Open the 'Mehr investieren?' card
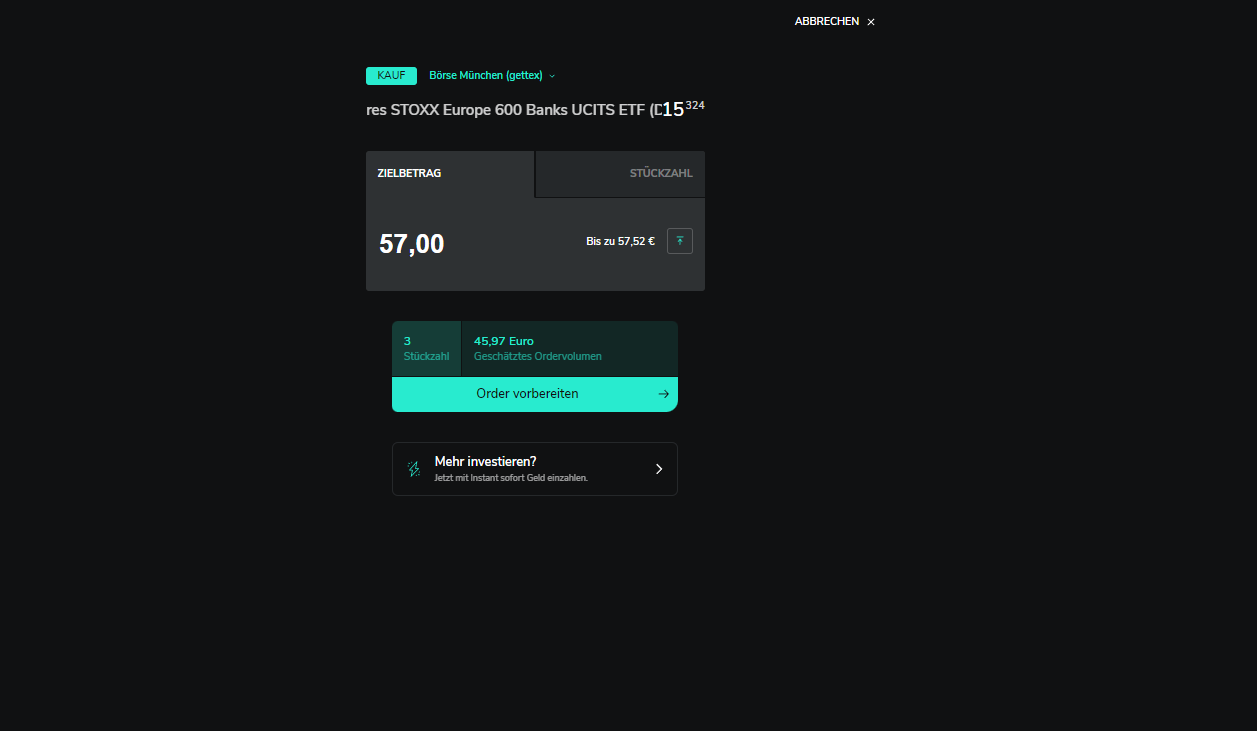Viewport: 1257px width, 731px height. pos(535,469)
